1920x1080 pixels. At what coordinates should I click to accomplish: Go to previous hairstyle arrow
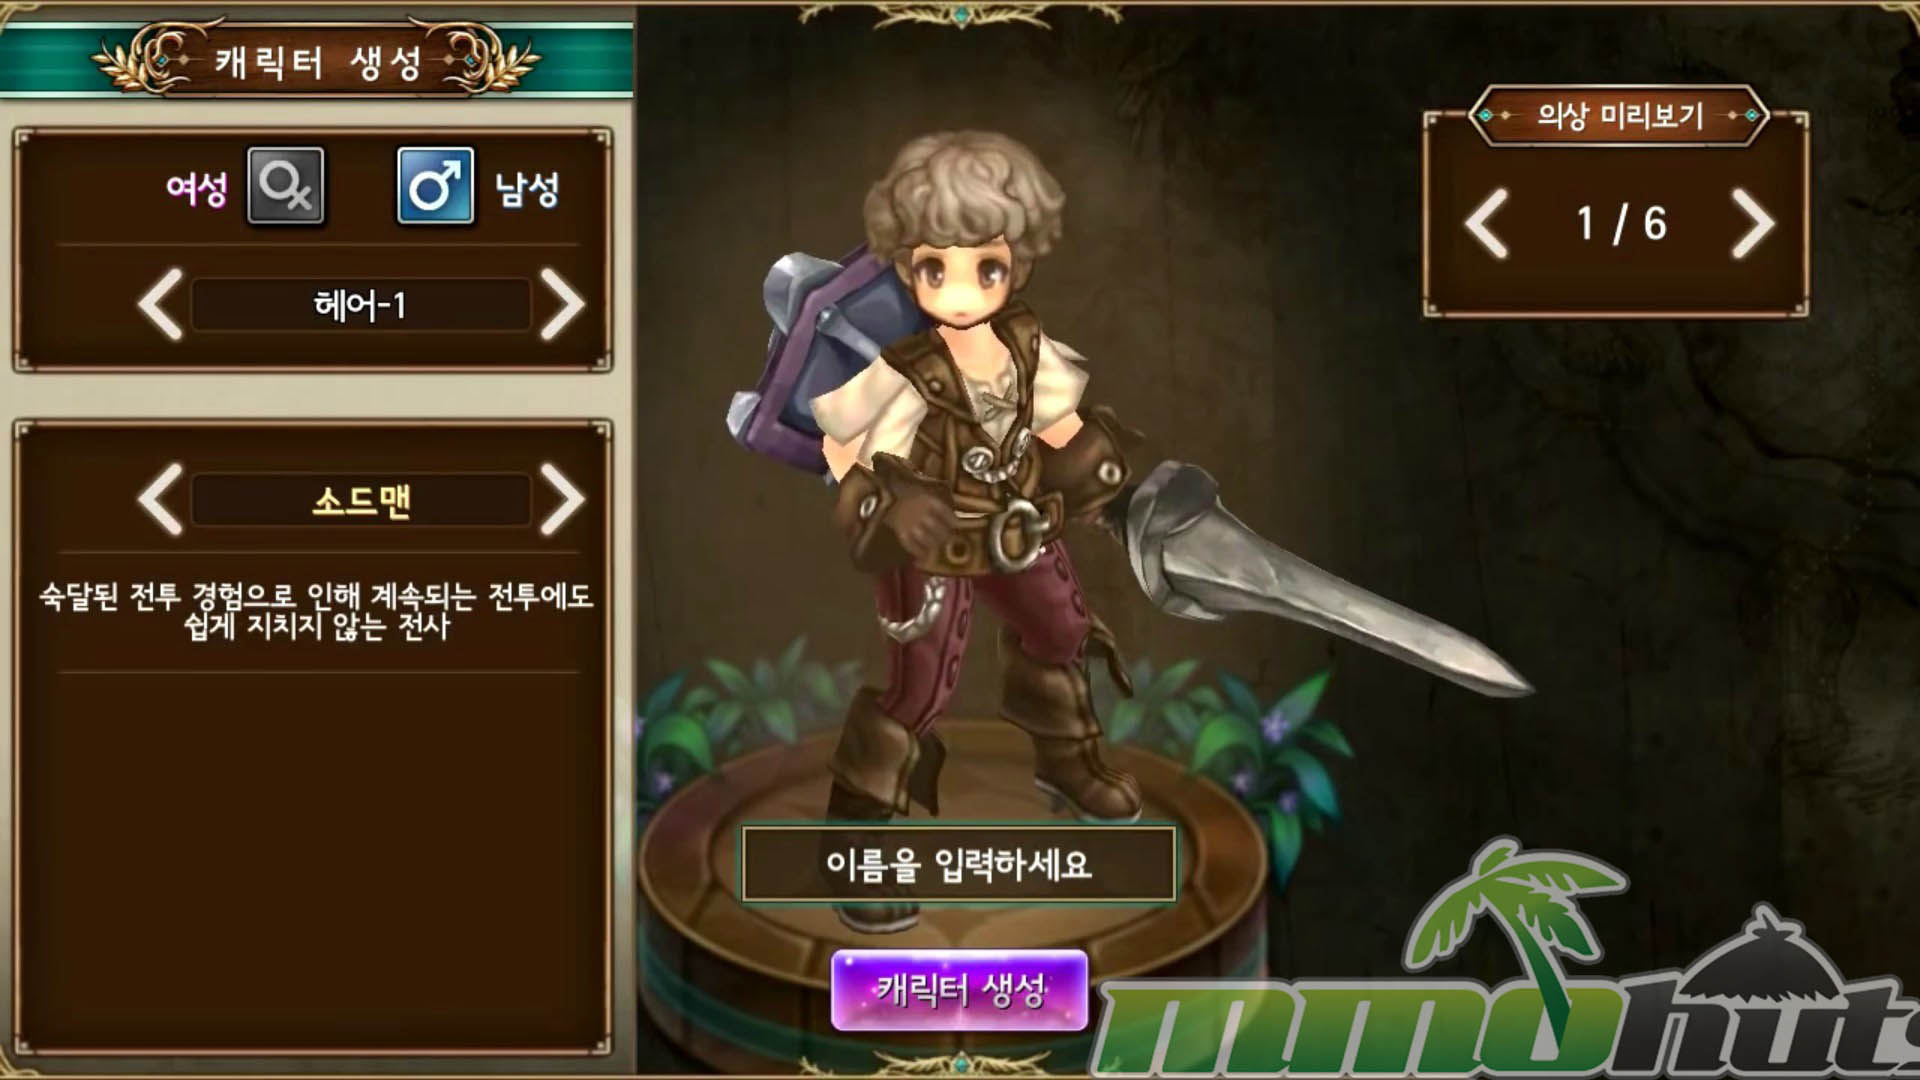(x=161, y=304)
